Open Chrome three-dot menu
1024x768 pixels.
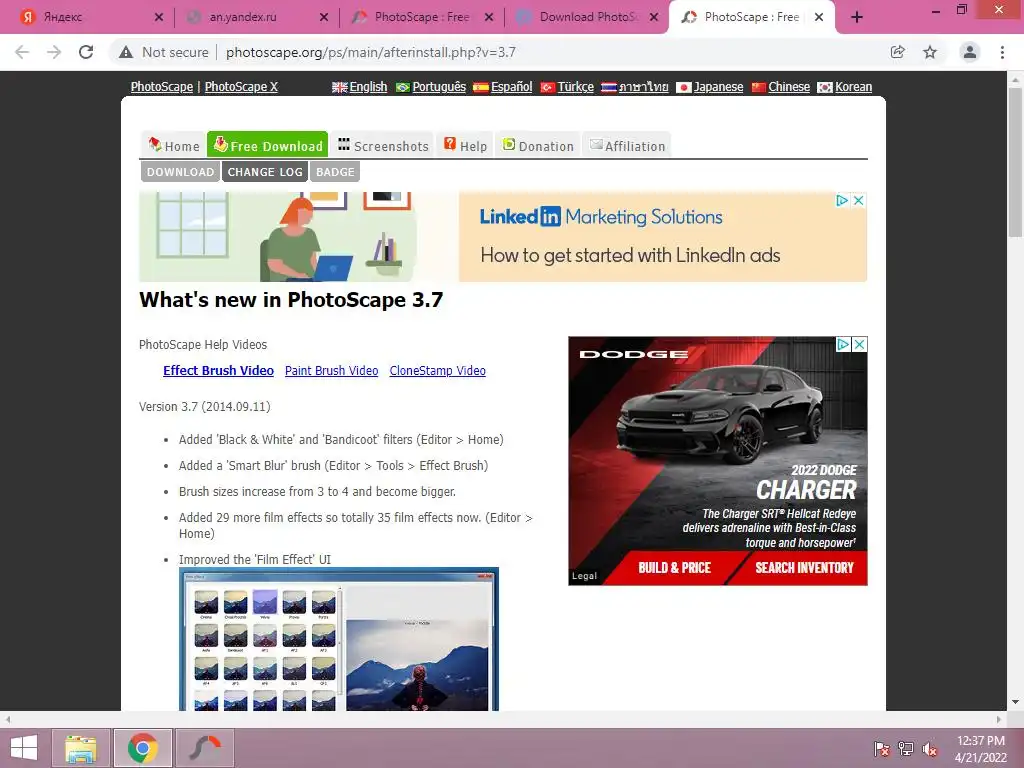[x=1002, y=52]
